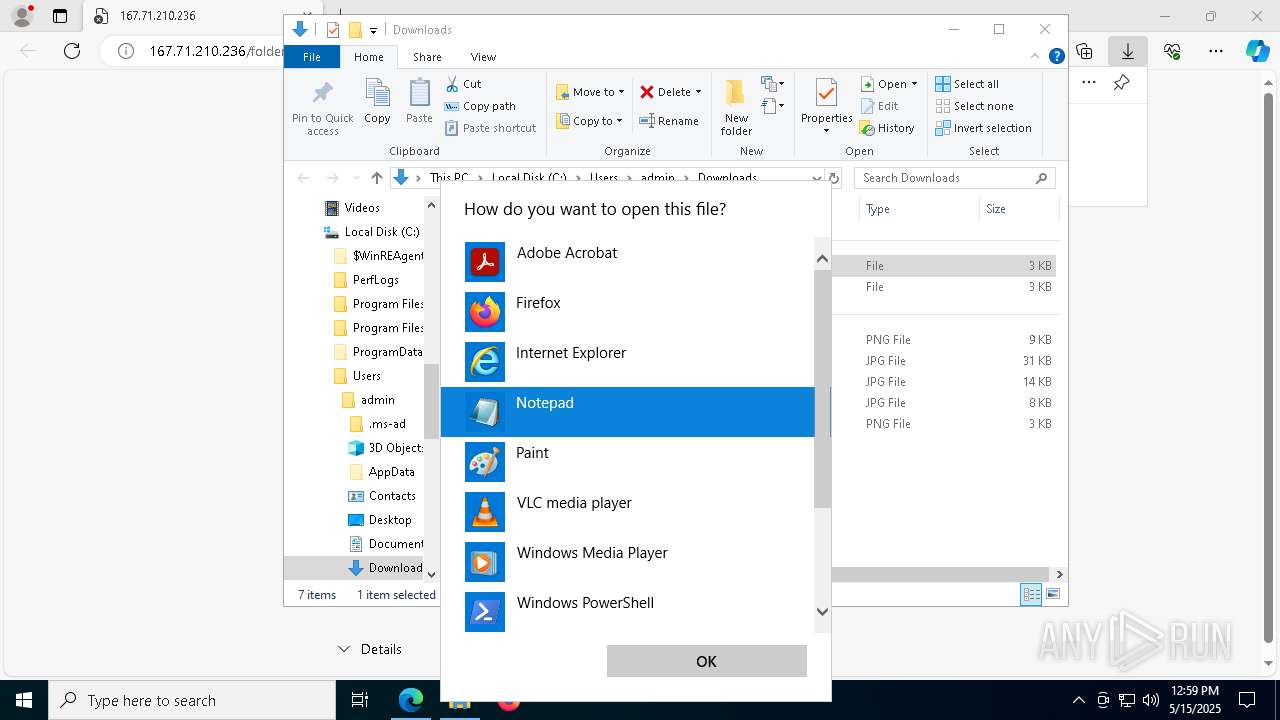Click Paste shortcut in ribbon

click(490, 128)
